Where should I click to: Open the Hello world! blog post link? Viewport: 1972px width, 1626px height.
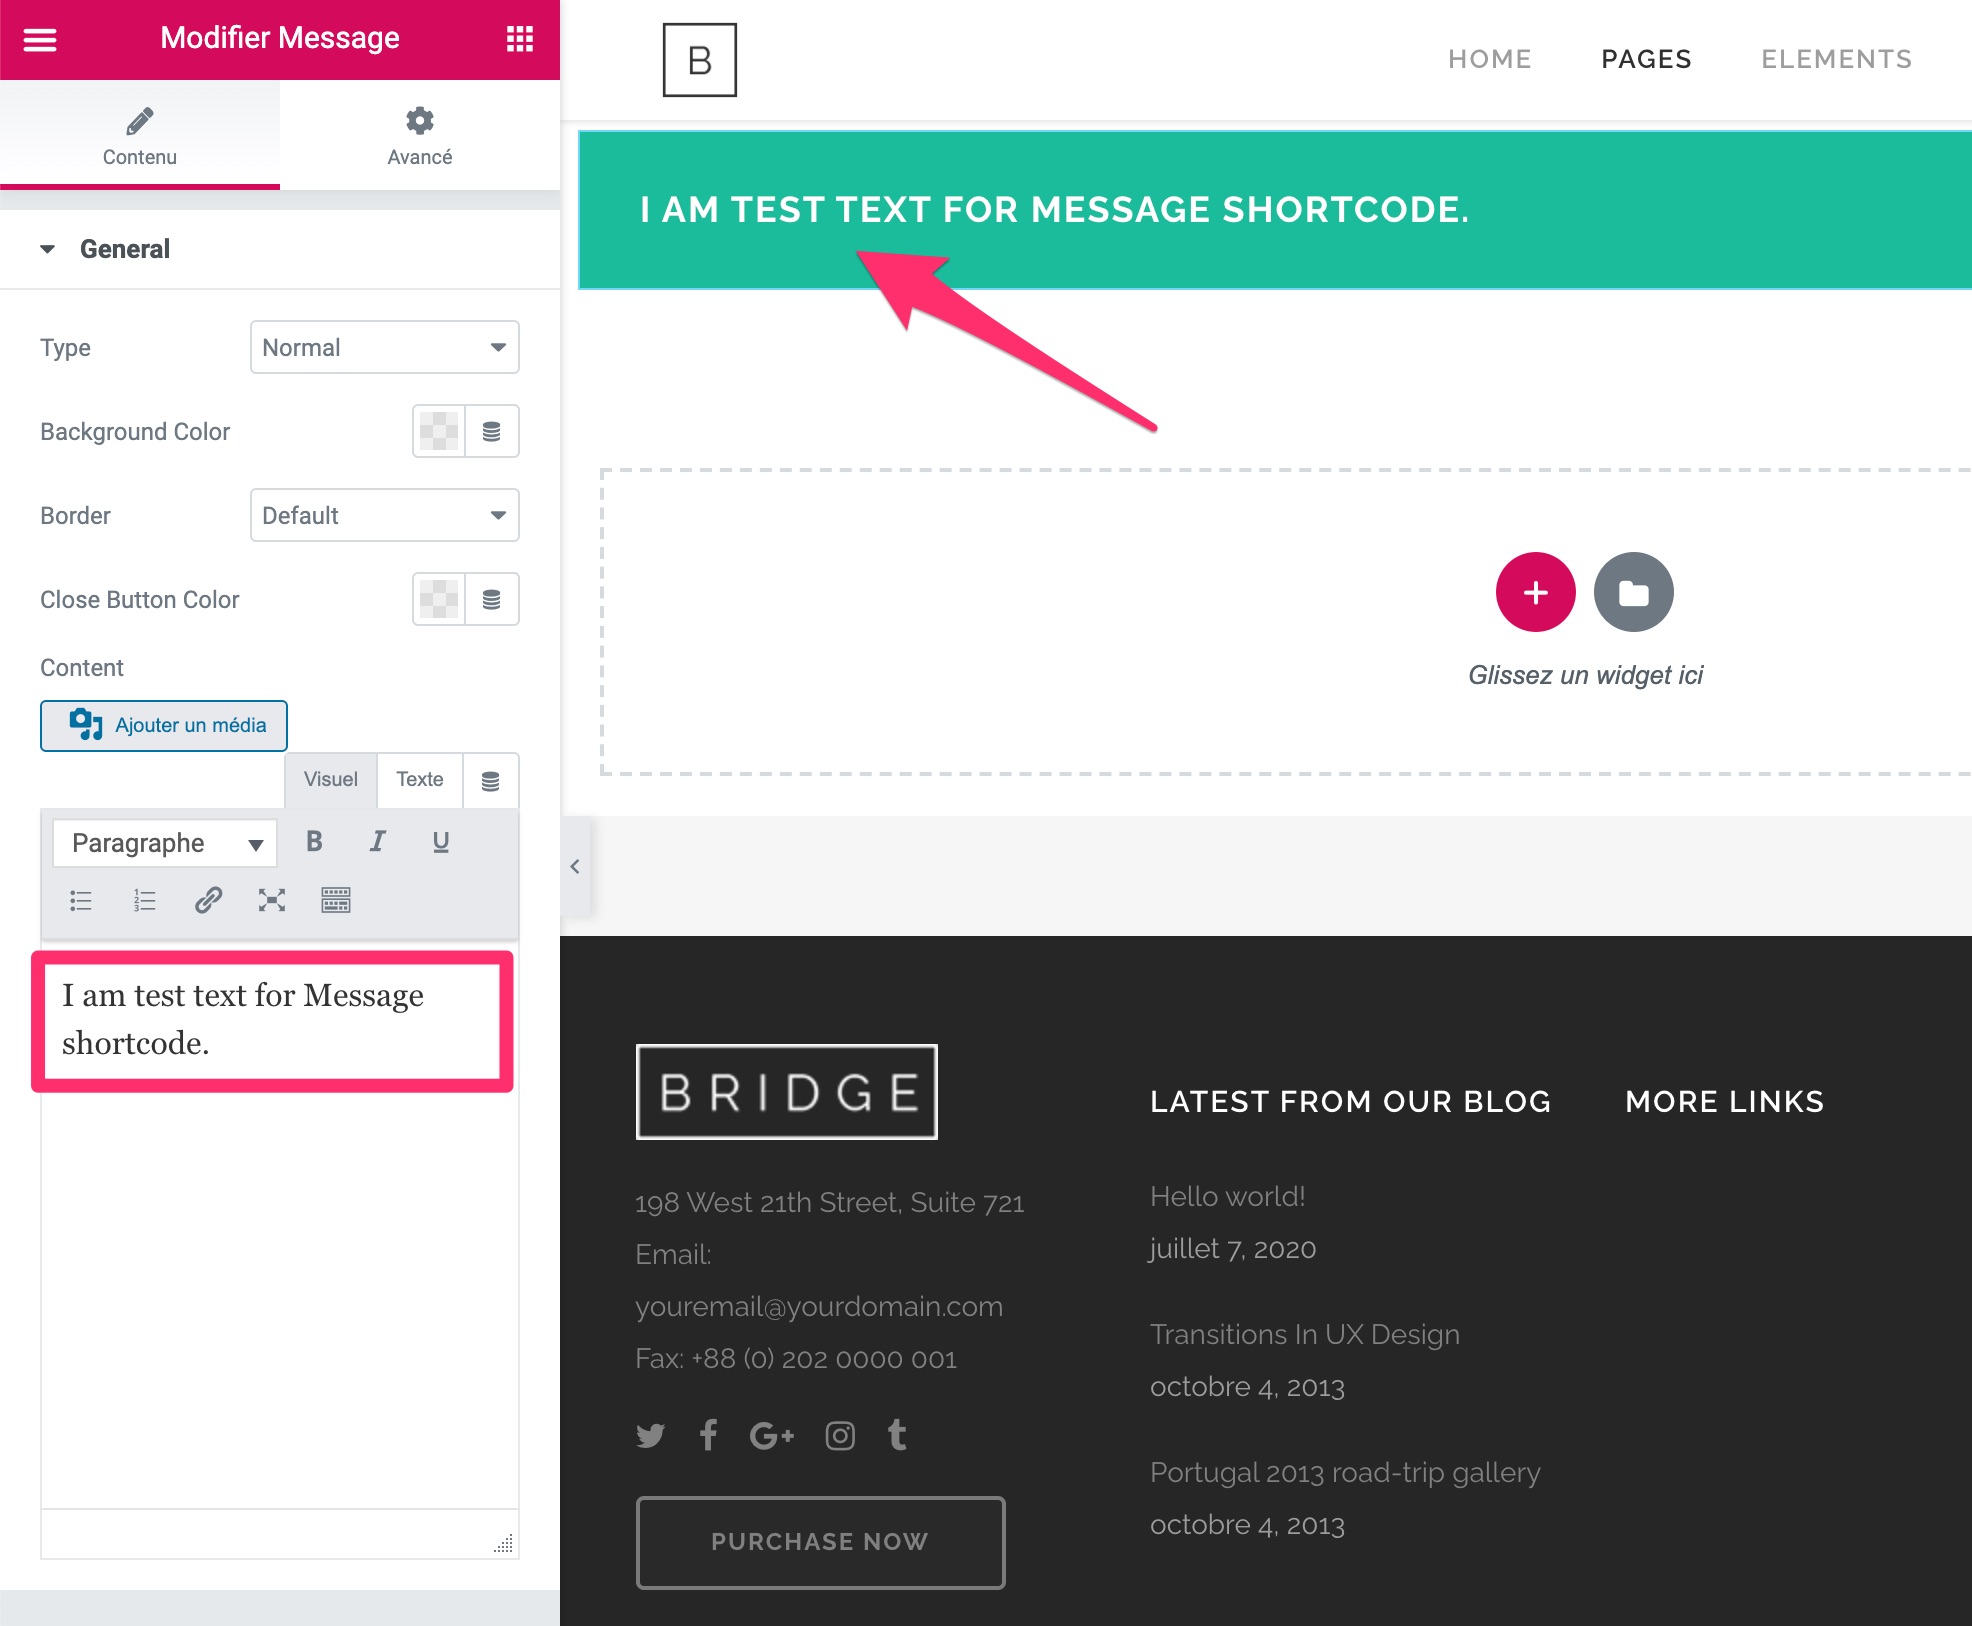click(1227, 1196)
